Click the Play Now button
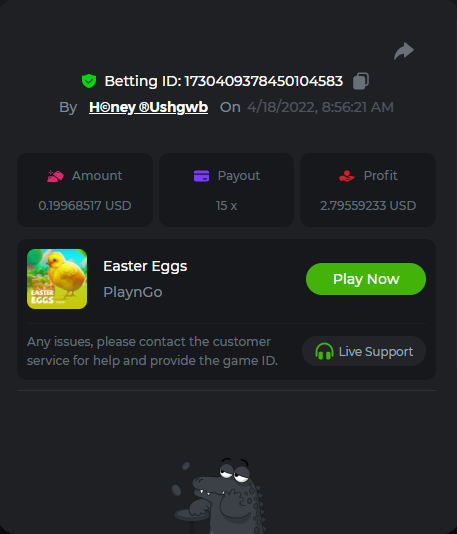 (366, 279)
